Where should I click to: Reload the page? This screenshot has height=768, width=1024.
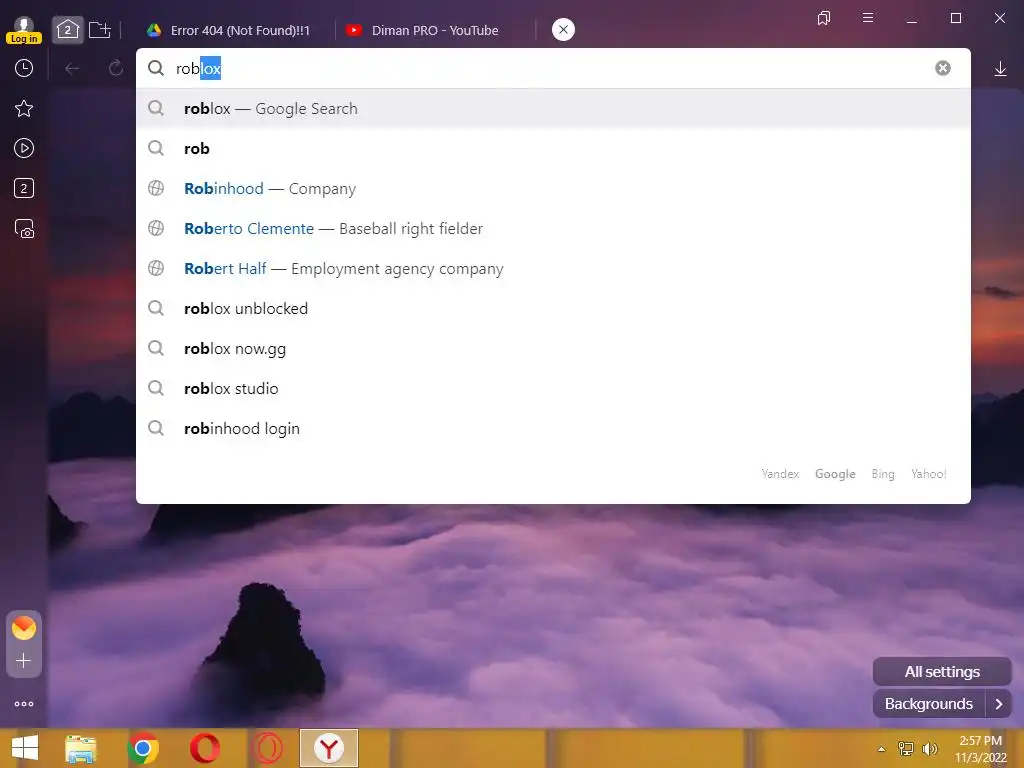116,69
